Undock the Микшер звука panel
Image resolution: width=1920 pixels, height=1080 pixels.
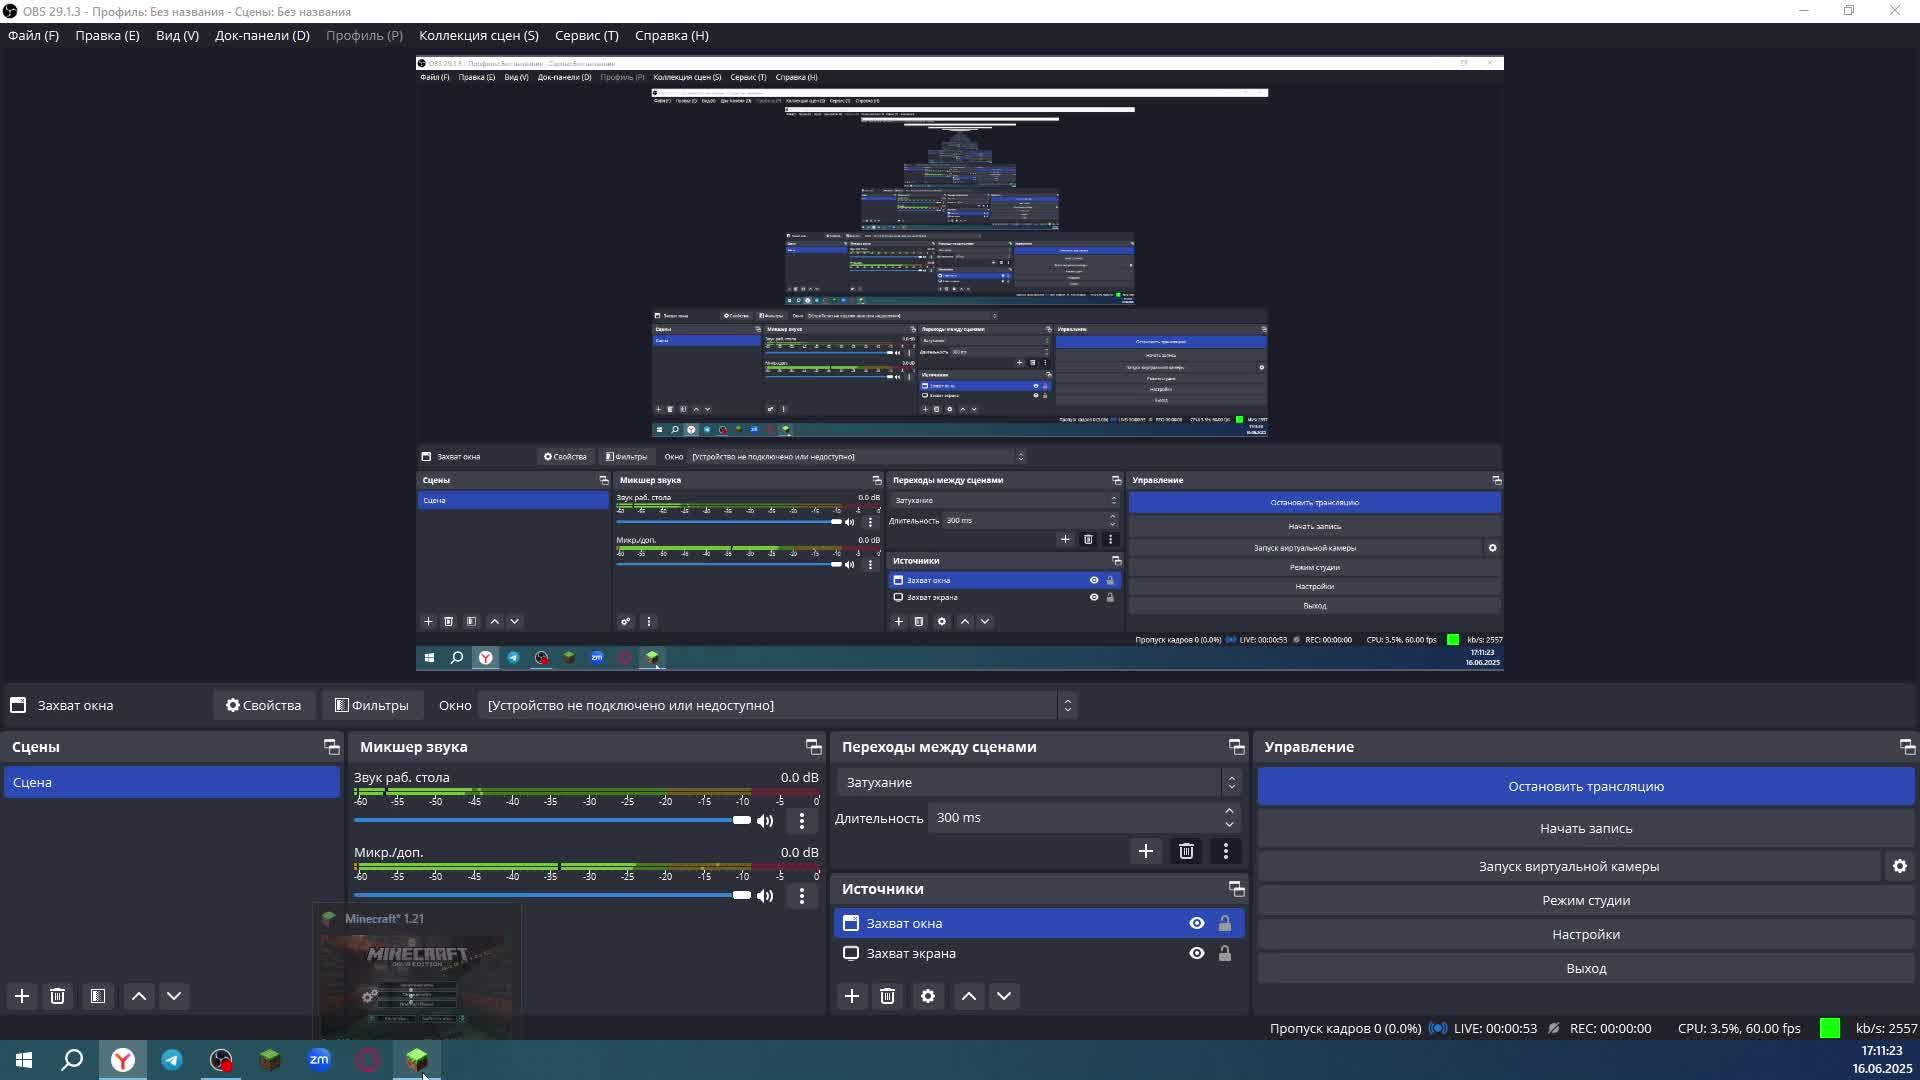813,747
